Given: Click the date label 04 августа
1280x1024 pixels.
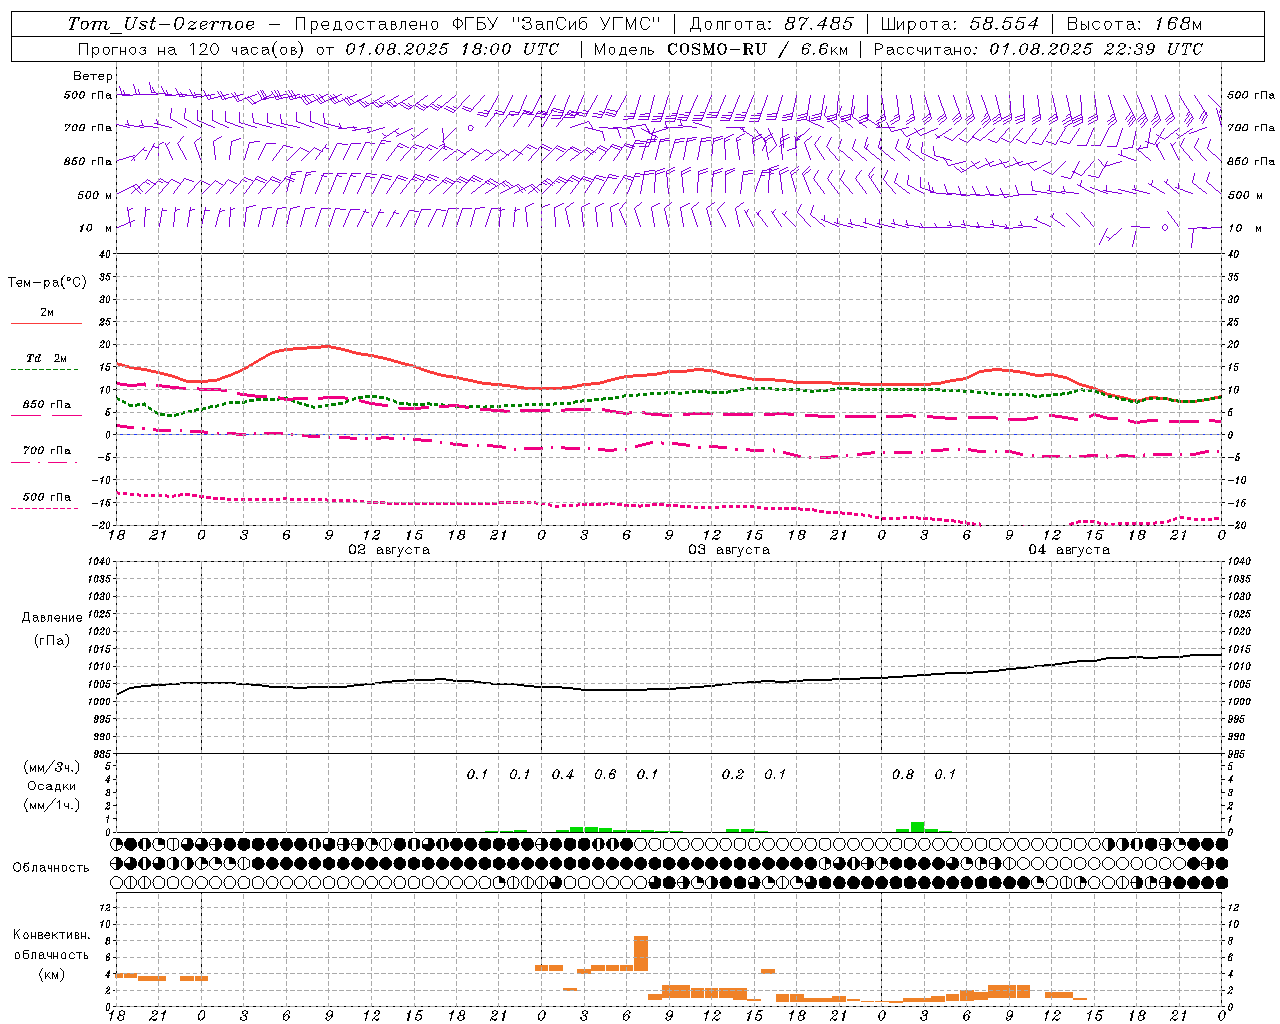Looking at the screenshot, I should 1069,550.
